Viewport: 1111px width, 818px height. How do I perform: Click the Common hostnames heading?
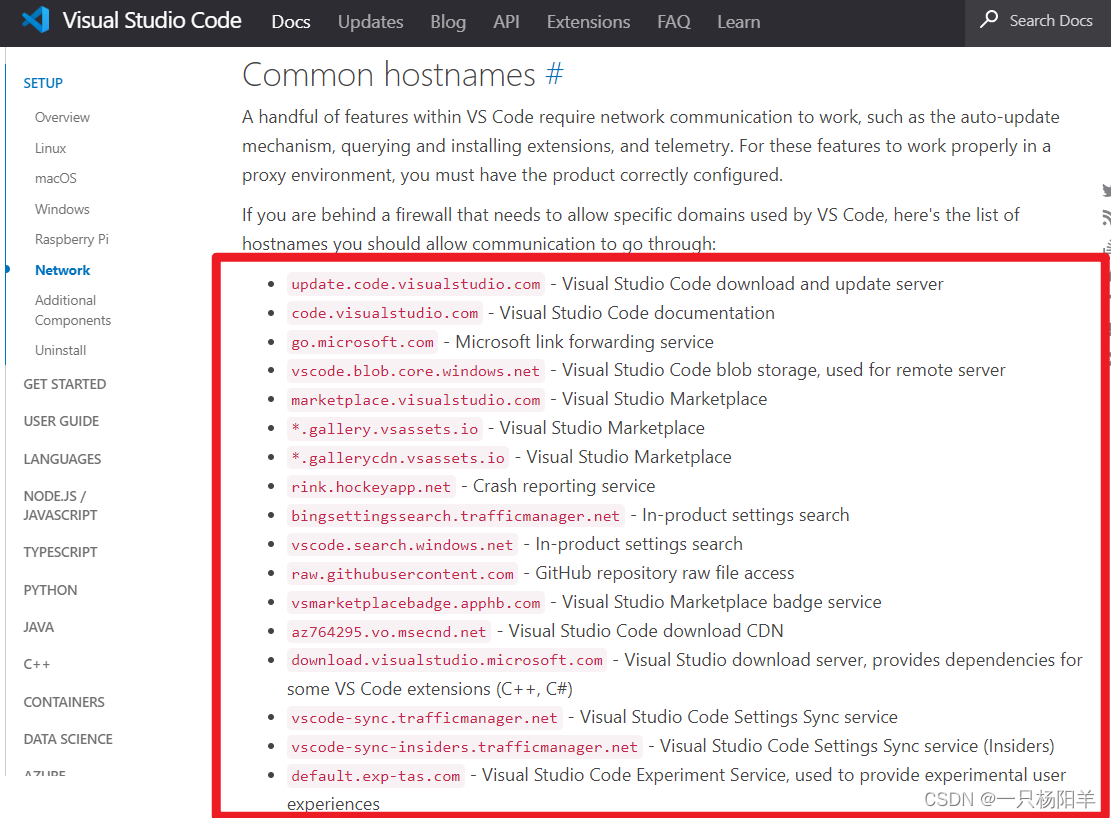388,74
